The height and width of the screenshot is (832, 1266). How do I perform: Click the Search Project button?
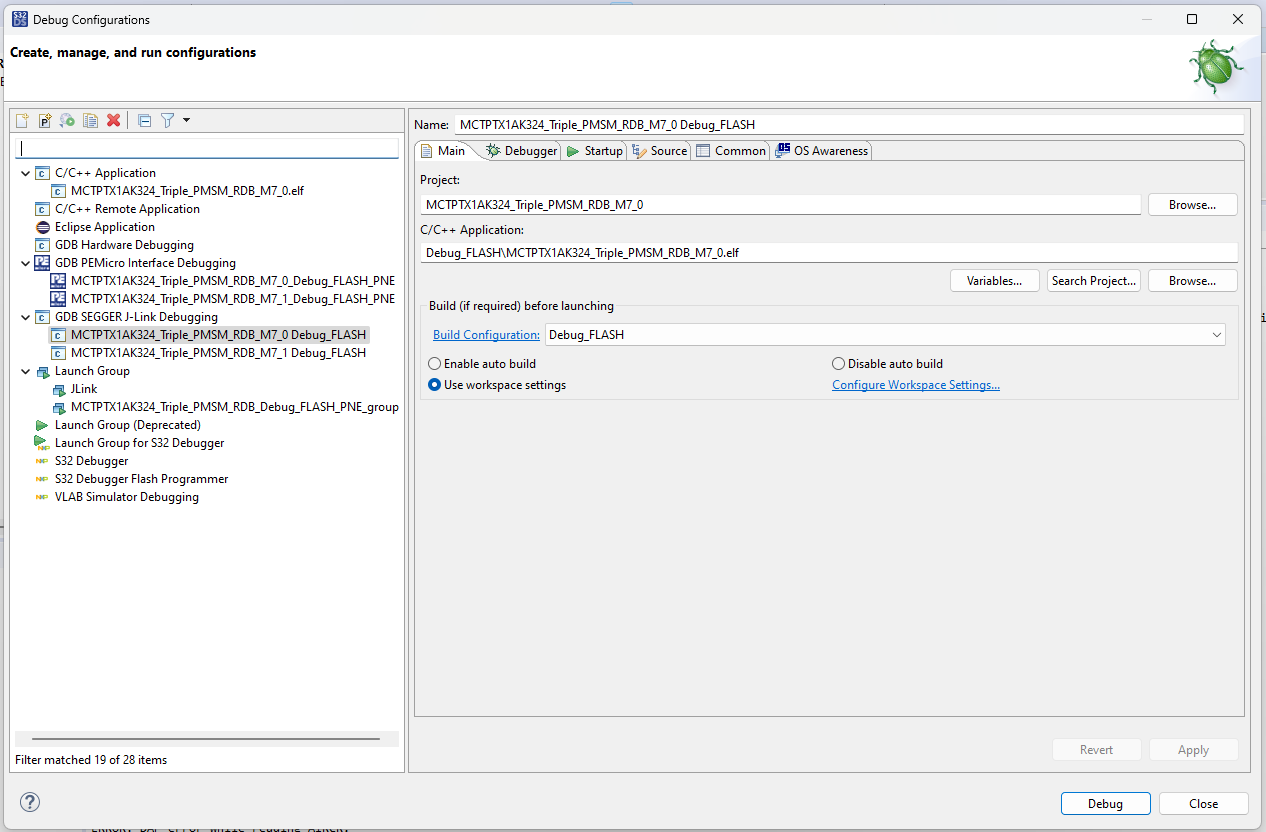(1093, 280)
